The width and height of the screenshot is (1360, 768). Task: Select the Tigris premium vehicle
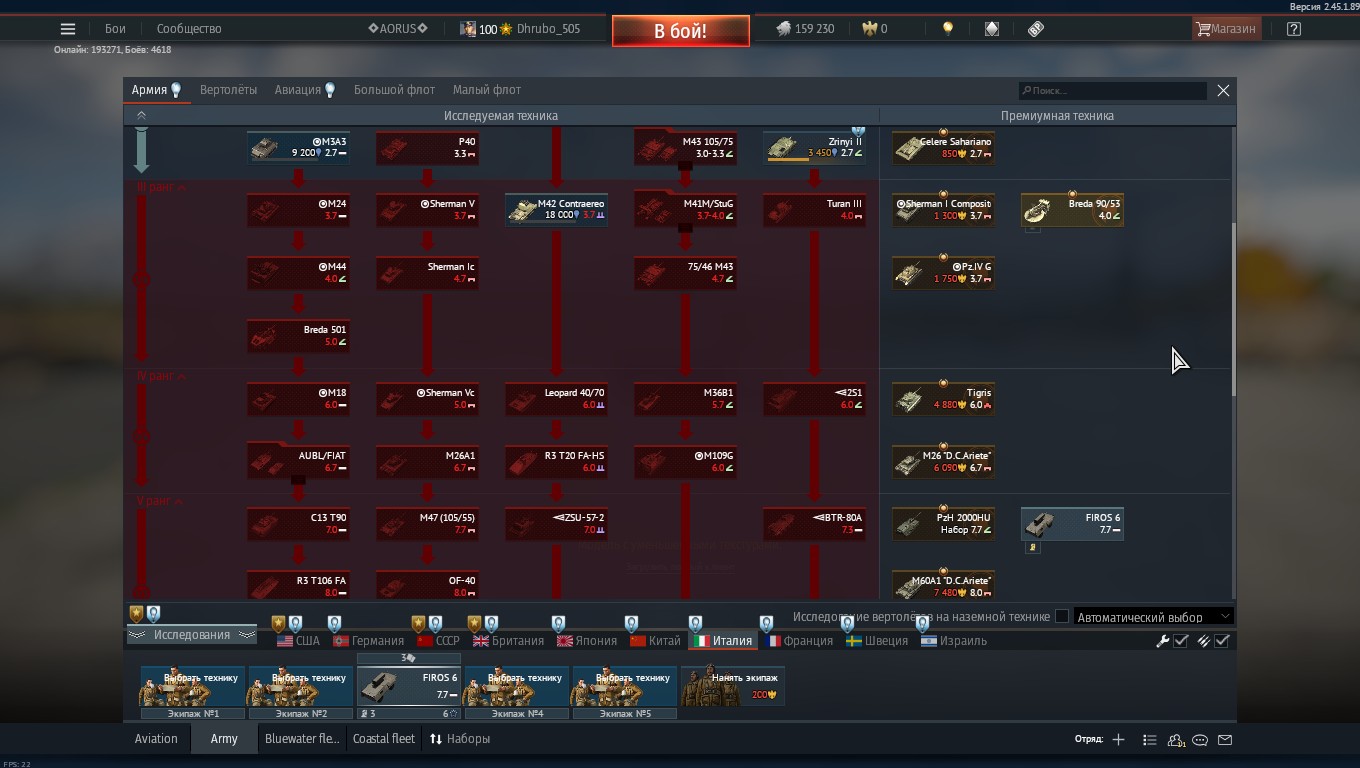tap(943, 398)
